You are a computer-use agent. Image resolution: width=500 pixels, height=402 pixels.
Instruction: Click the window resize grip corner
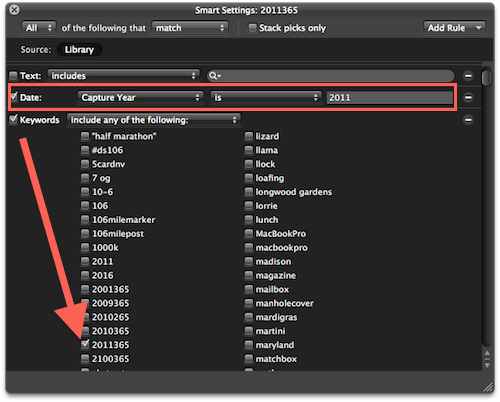click(x=488, y=387)
